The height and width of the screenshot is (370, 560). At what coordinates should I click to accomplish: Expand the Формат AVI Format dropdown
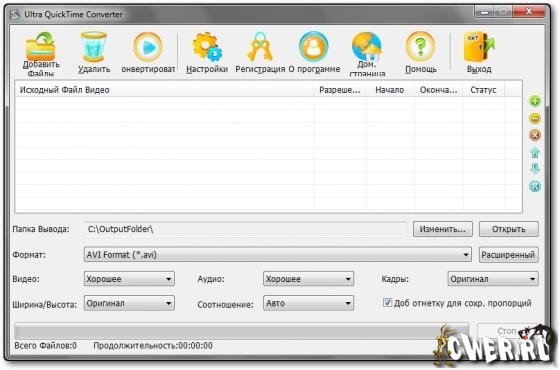(x=278, y=255)
